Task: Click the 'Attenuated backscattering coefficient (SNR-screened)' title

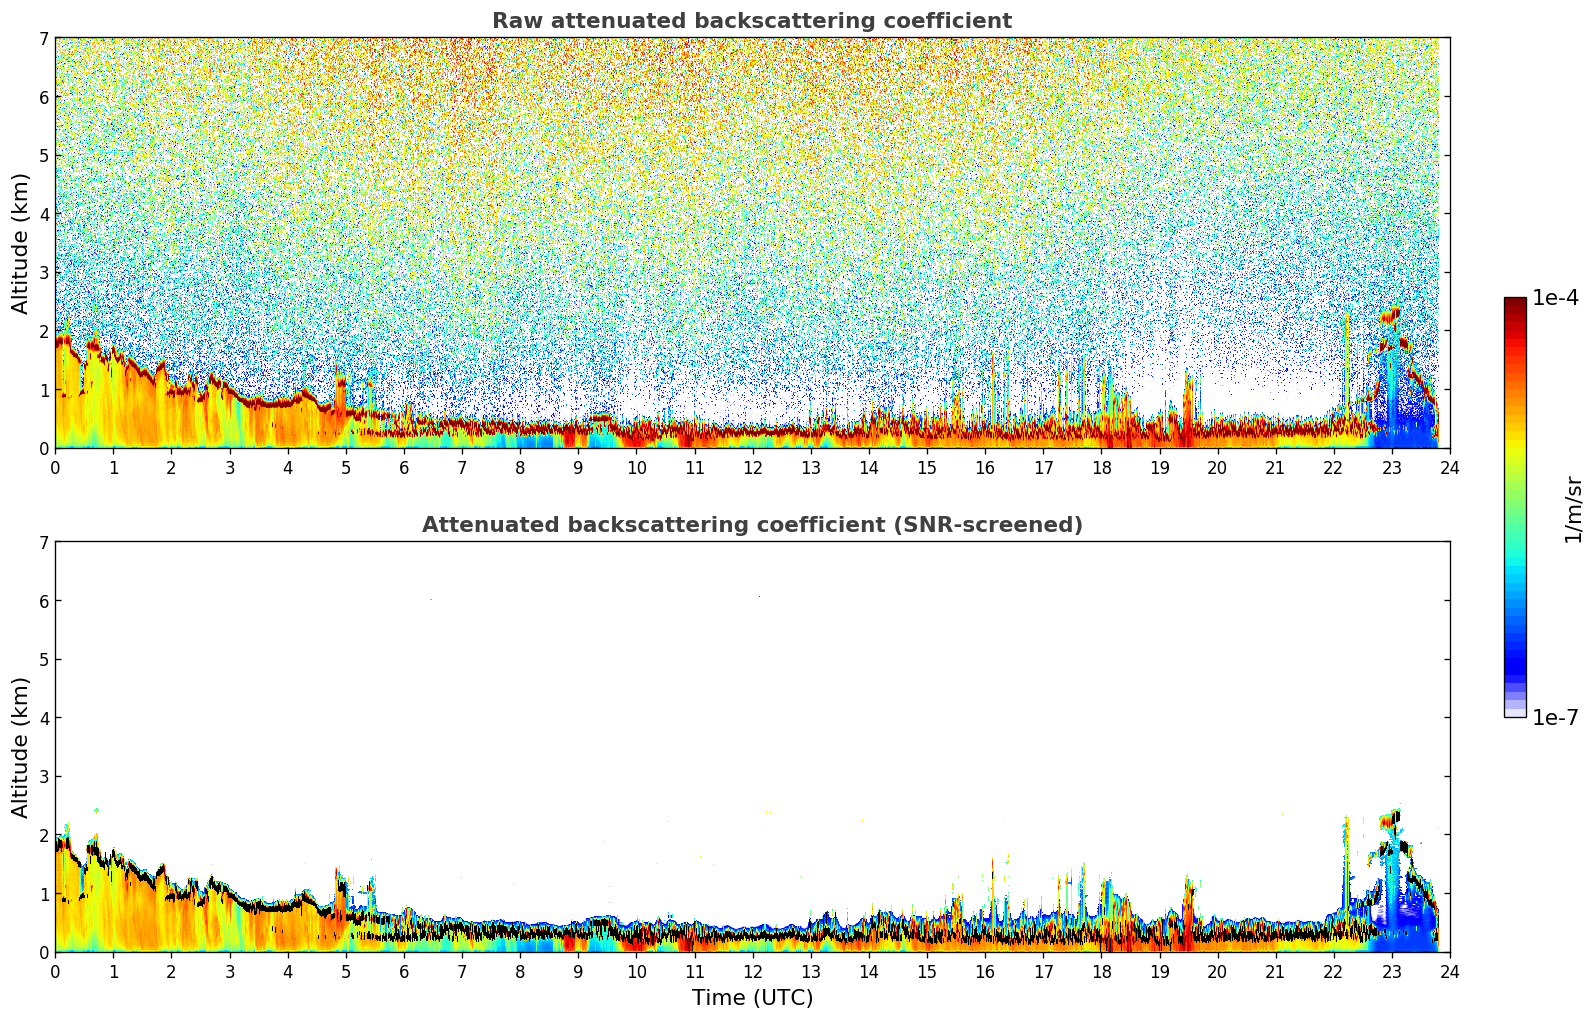Action: pyautogui.click(x=752, y=525)
